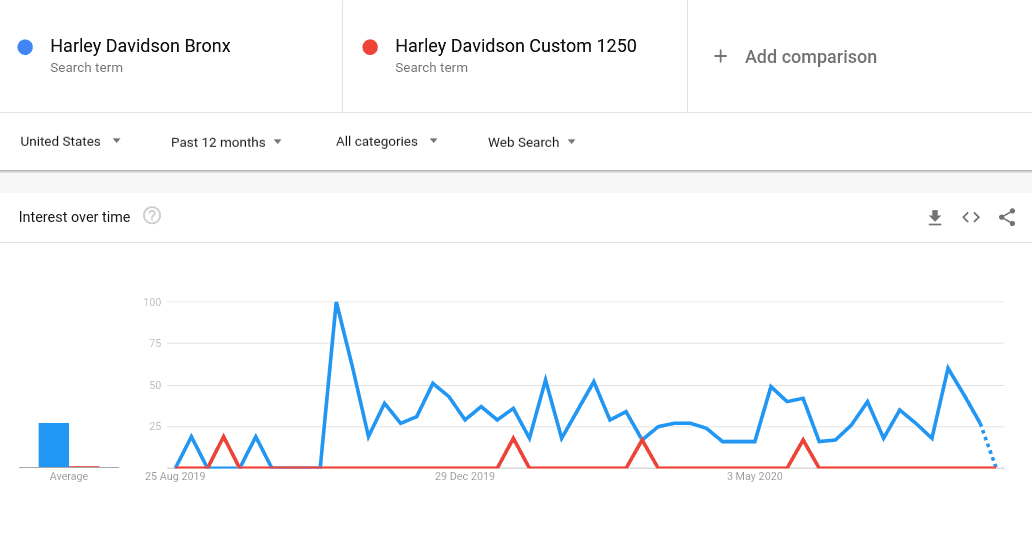Open the Interest over time help icon
1032x544 pixels.
pyautogui.click(x=152, y=216)
